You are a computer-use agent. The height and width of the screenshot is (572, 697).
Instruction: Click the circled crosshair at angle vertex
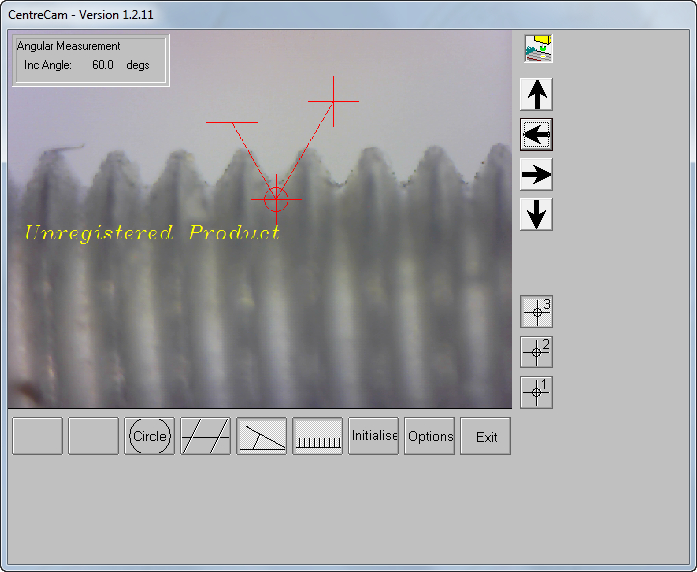(x=276, y=199)
